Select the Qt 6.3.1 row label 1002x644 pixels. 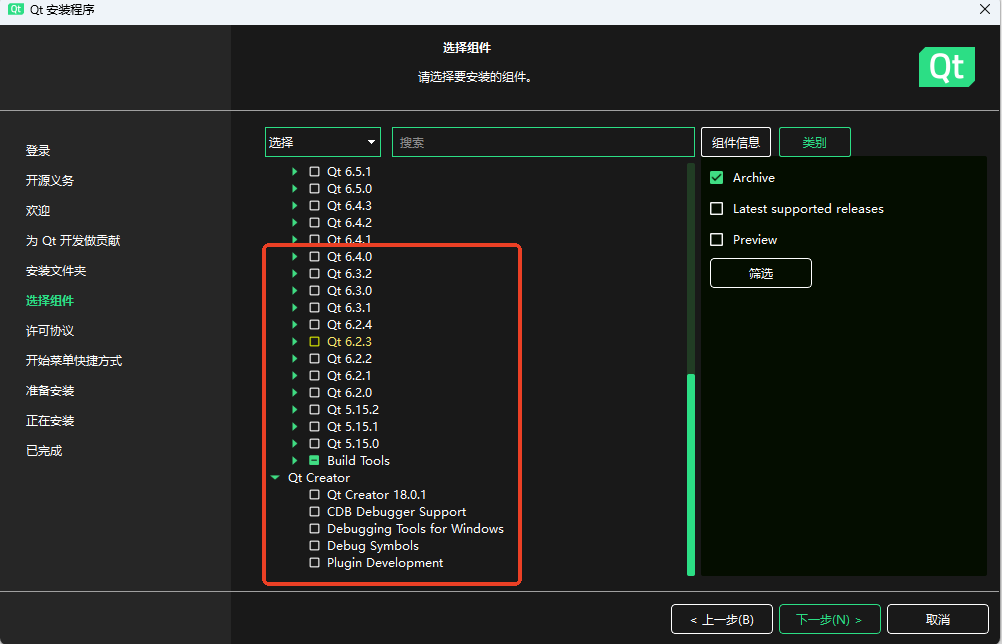[x=349, y=307]
